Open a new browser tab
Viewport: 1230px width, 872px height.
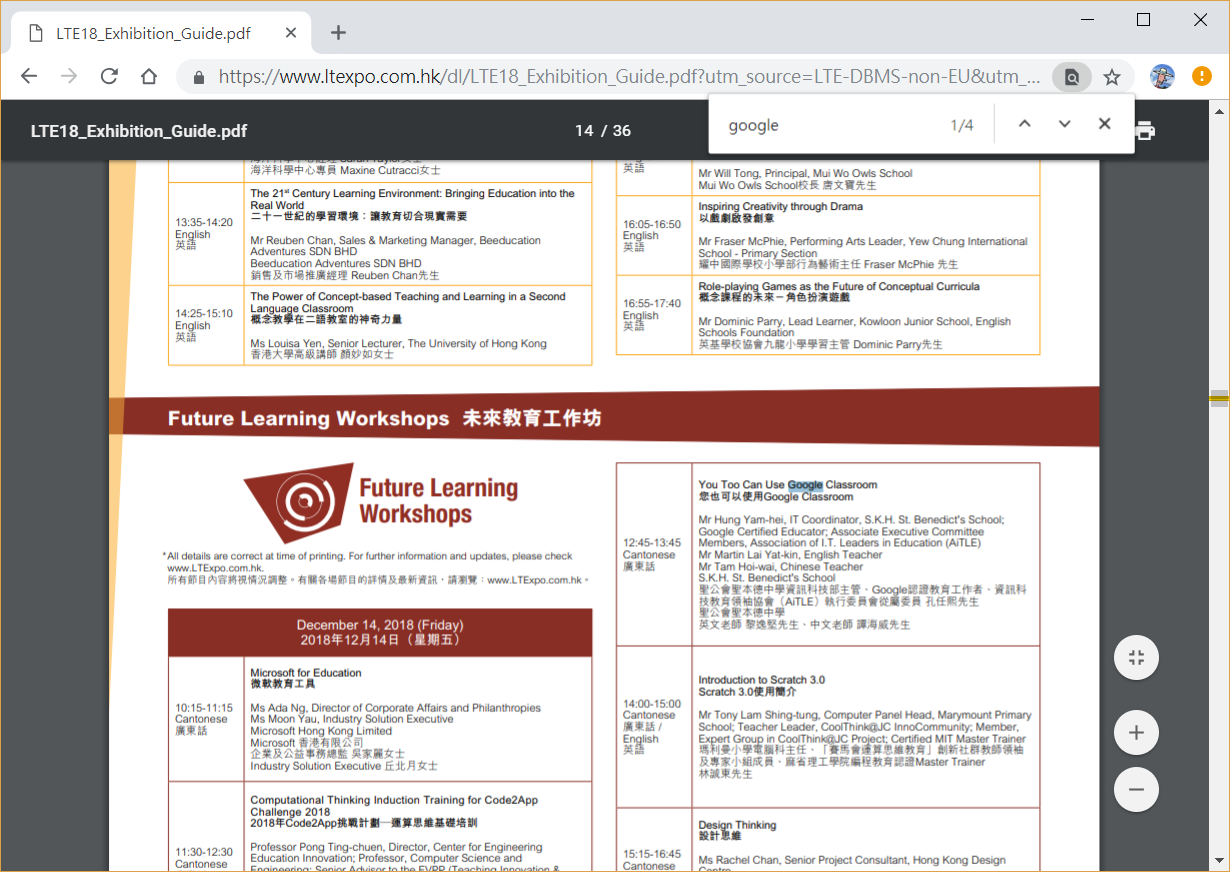[338, 33]
